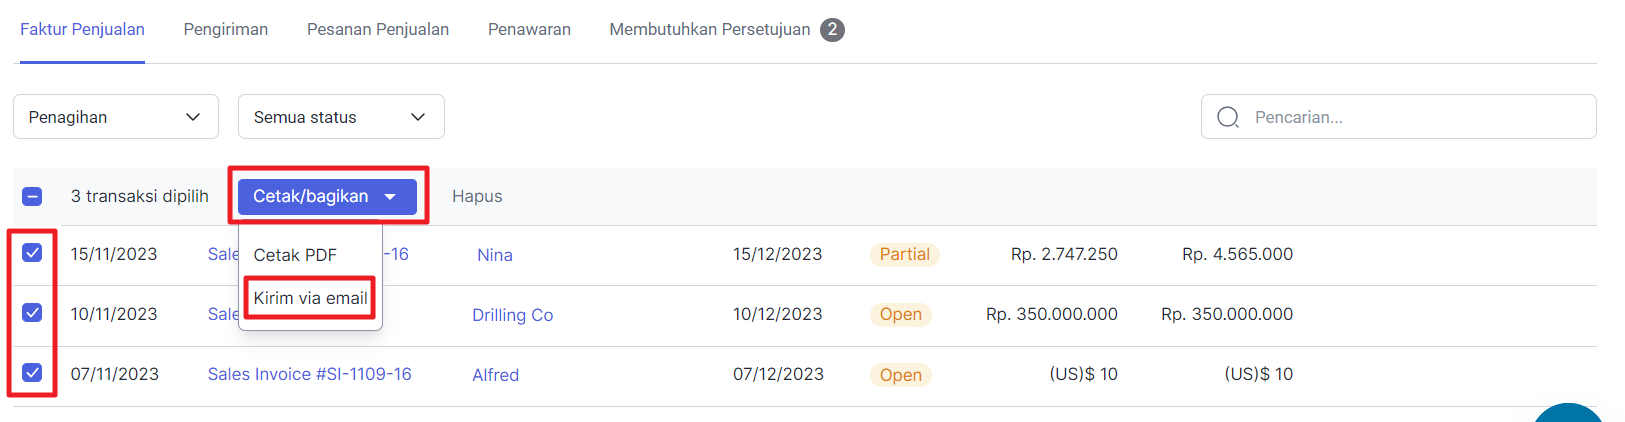The width and height of the screenshot is (1625, 422).
Task: Go to Pesanan Penjualan tab
Action: click(378, 30)
